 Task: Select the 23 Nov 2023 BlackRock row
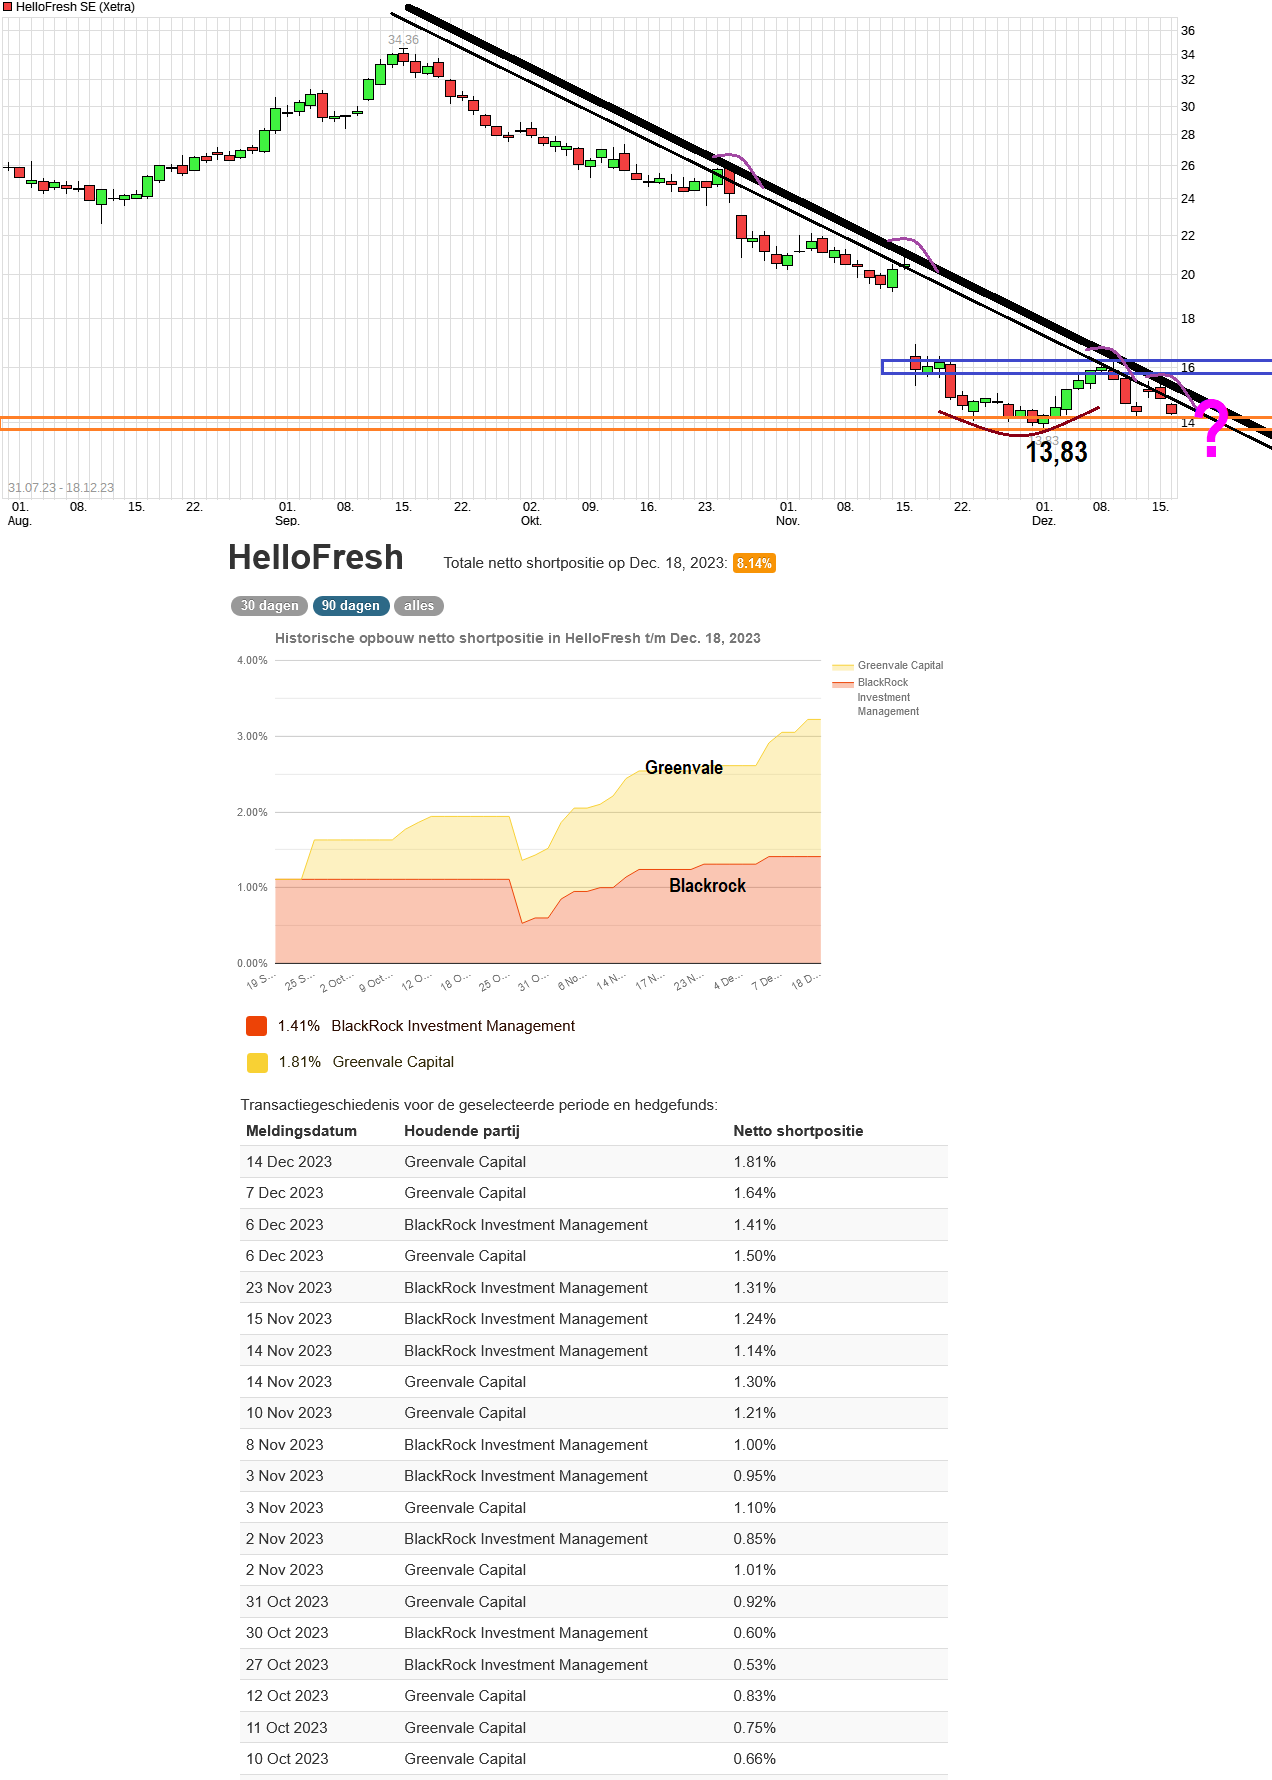(594, 1288)
